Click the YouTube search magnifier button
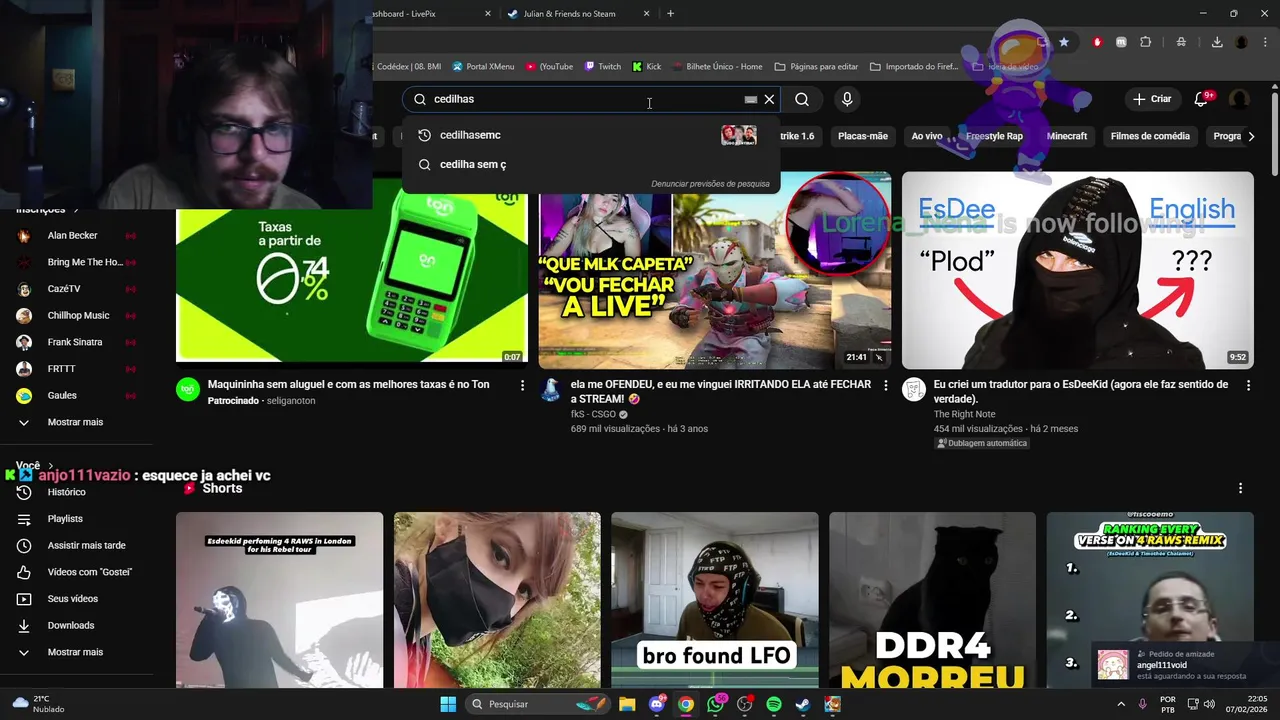 (802, 99)
